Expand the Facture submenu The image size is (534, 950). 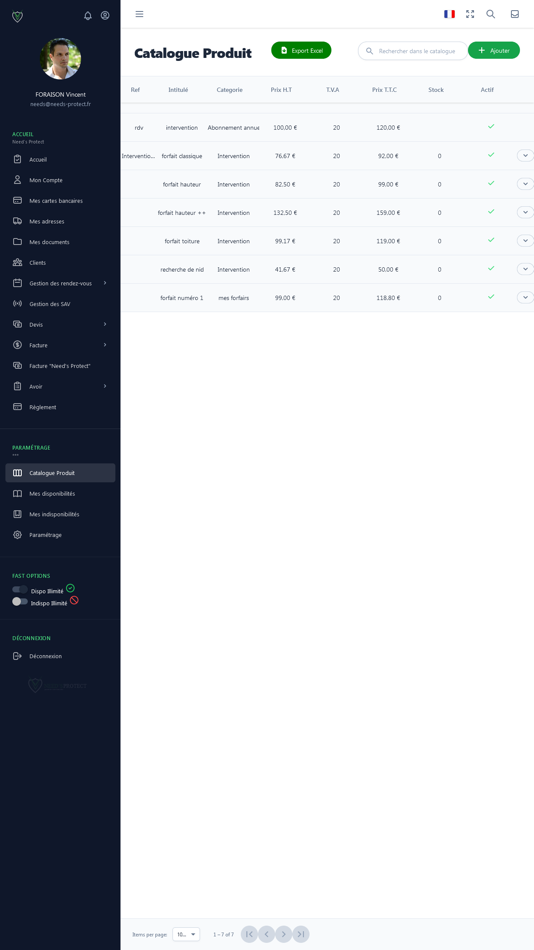coord(59,345)
